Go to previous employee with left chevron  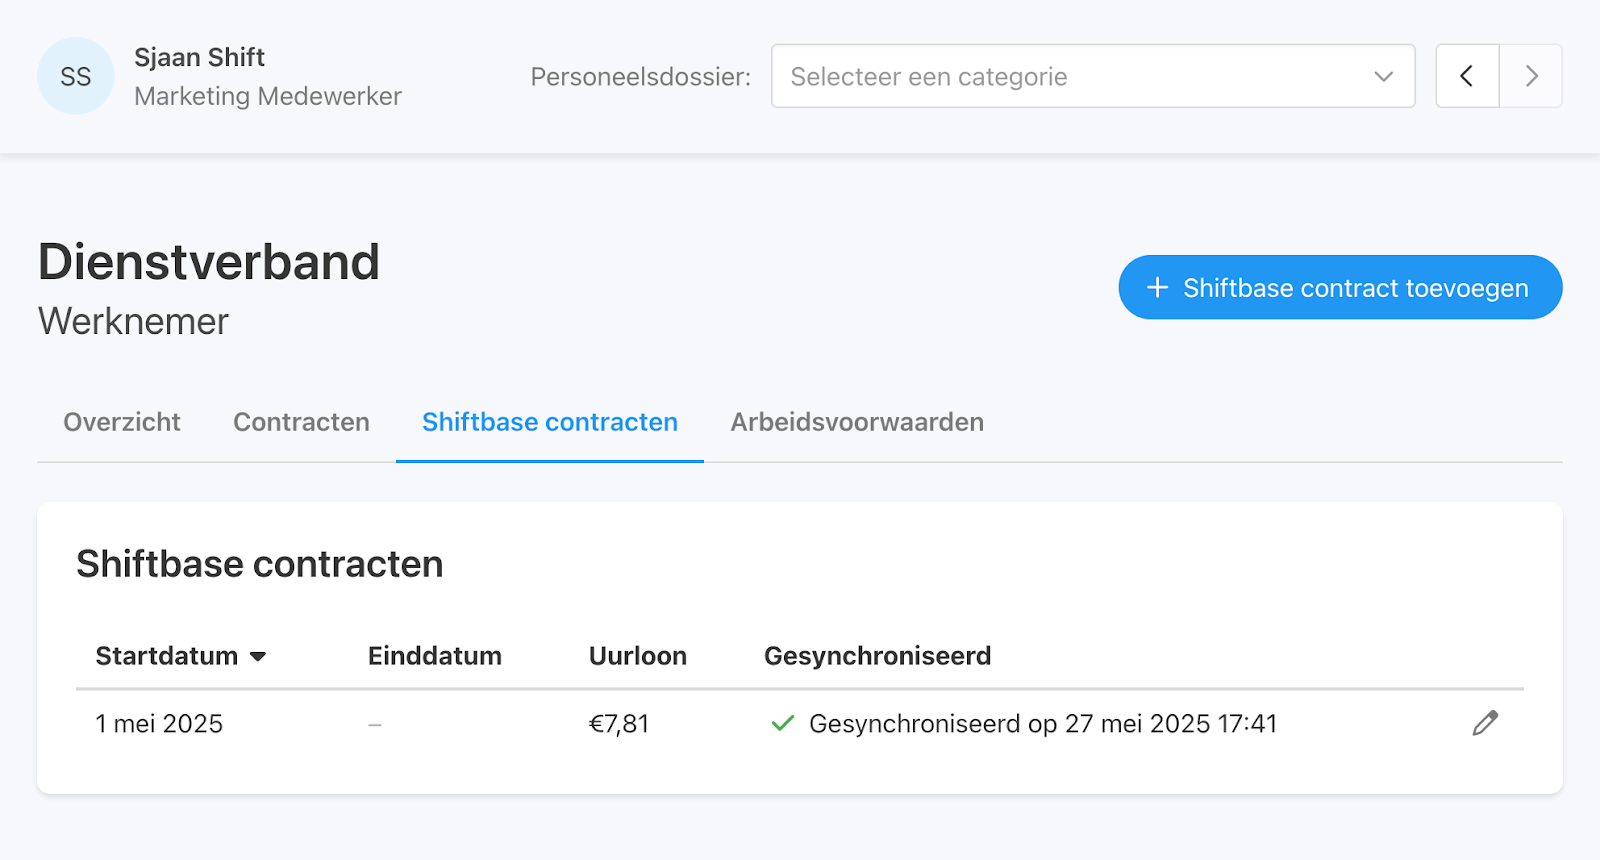(x=1467, y=76)
